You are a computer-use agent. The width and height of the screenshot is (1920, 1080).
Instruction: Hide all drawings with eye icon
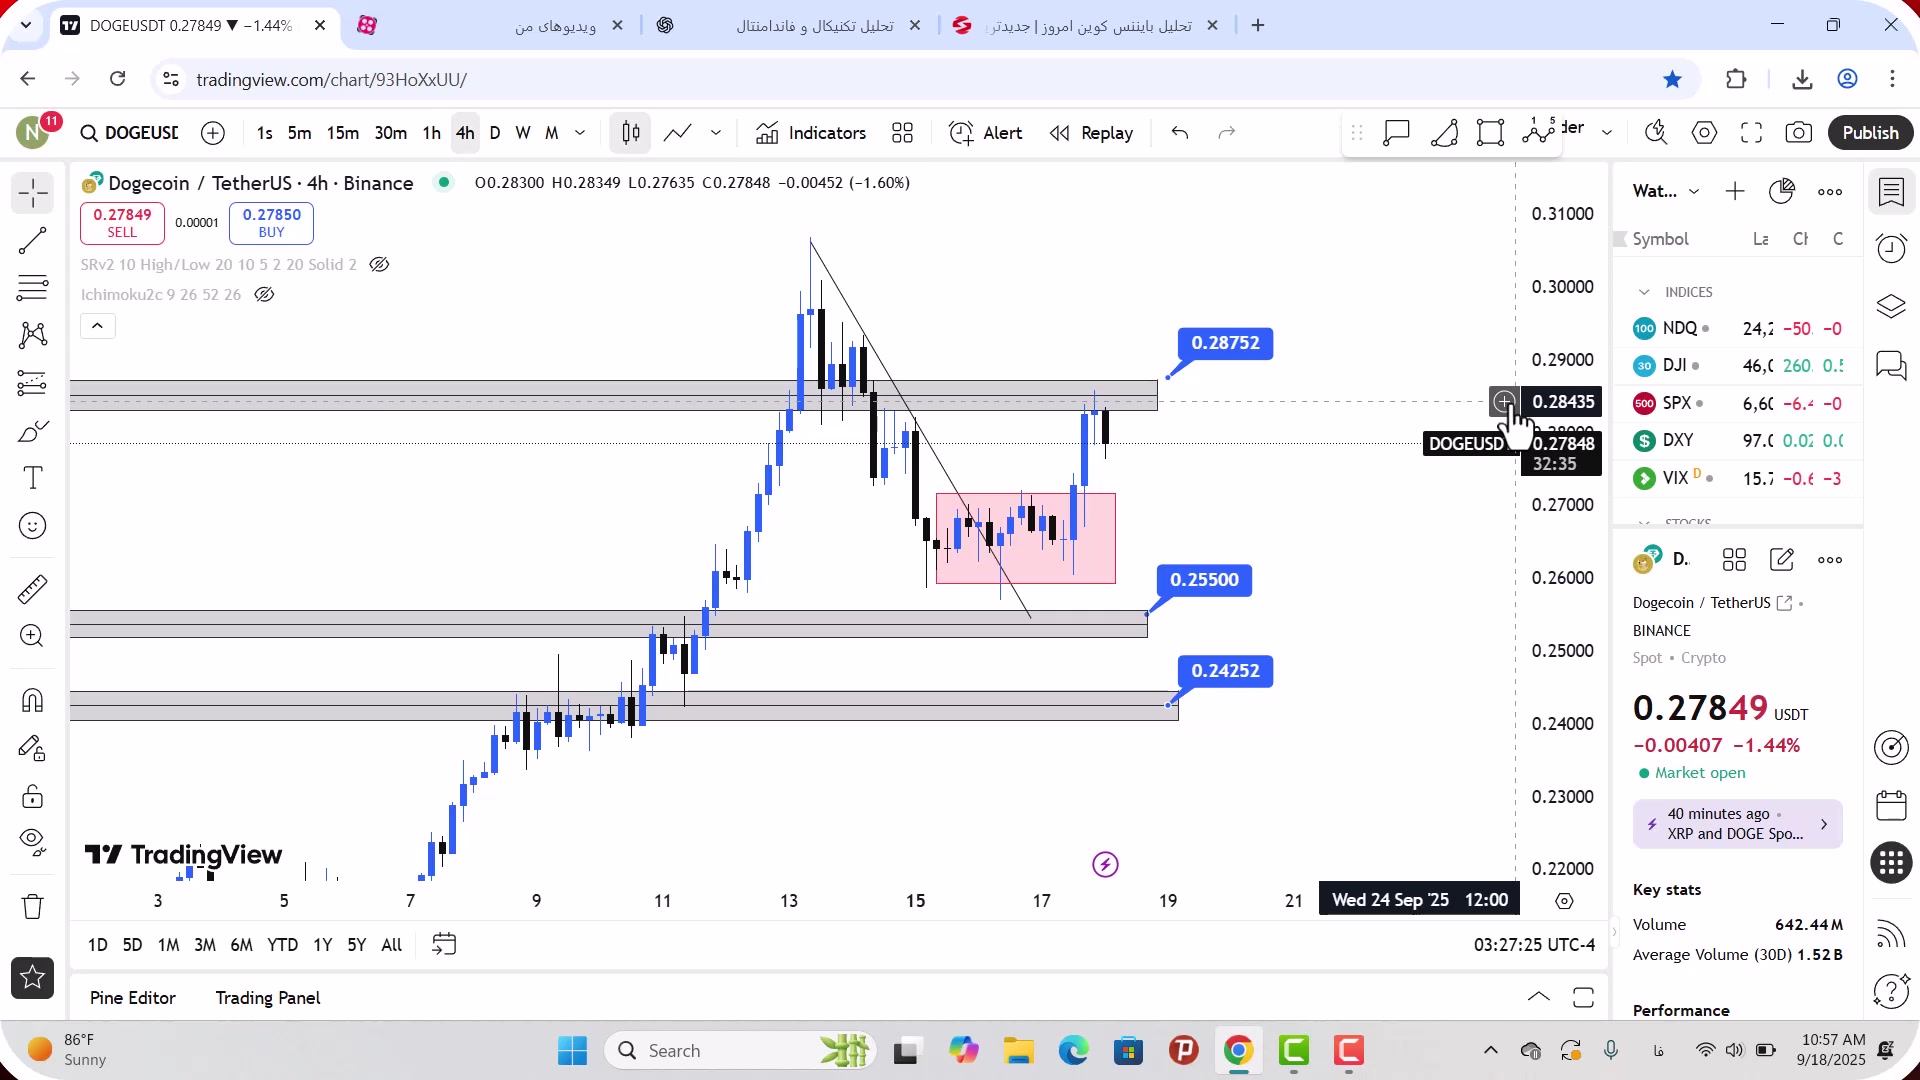coord(33,843)
